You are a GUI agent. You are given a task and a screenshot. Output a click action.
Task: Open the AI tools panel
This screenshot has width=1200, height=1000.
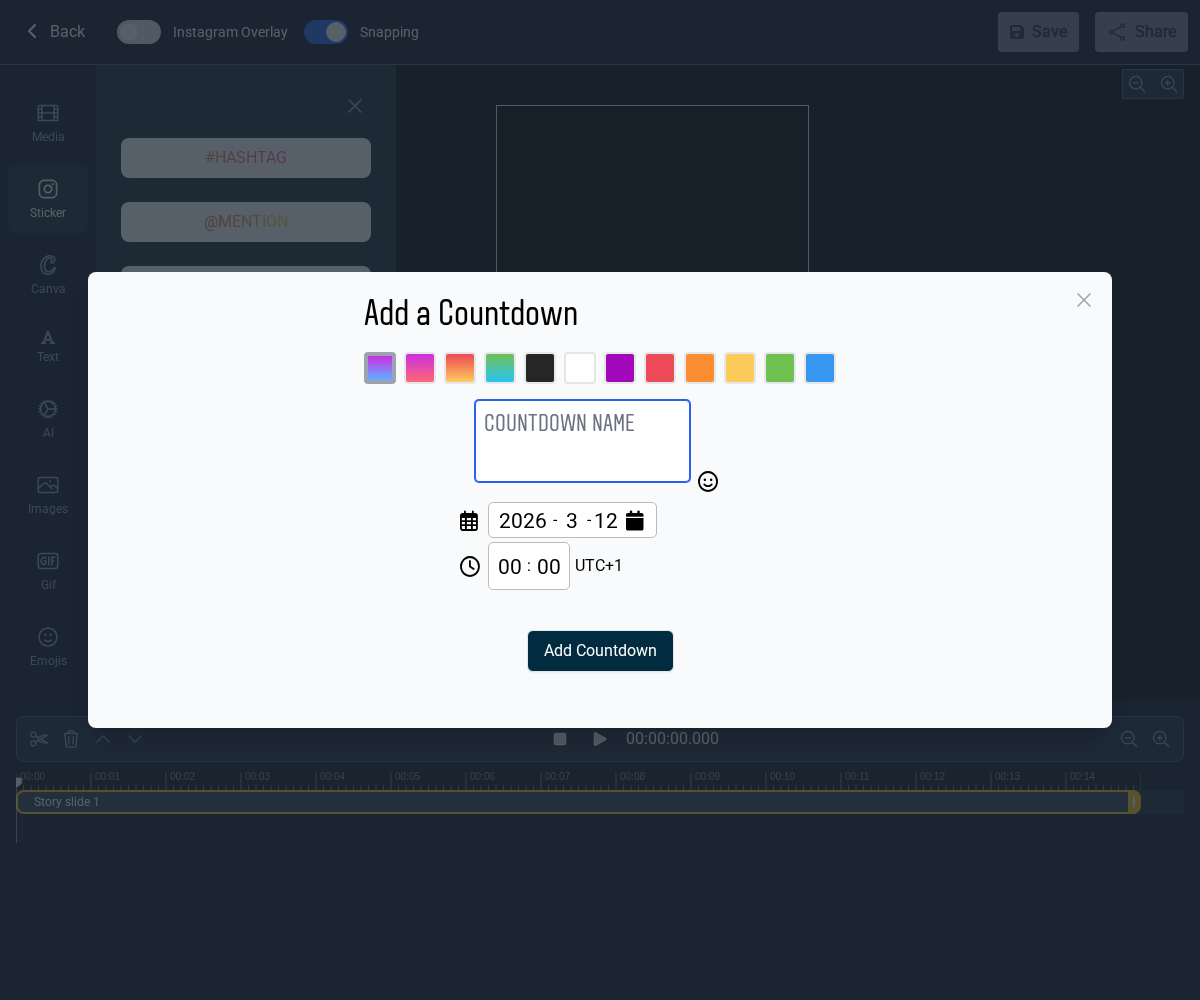tap(47, 418)
